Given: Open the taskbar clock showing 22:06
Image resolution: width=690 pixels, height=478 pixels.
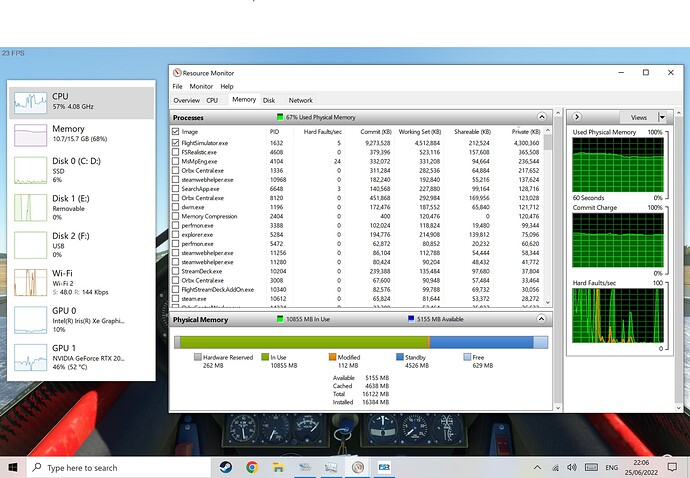Looking at the screenshot, I should 640,467.
